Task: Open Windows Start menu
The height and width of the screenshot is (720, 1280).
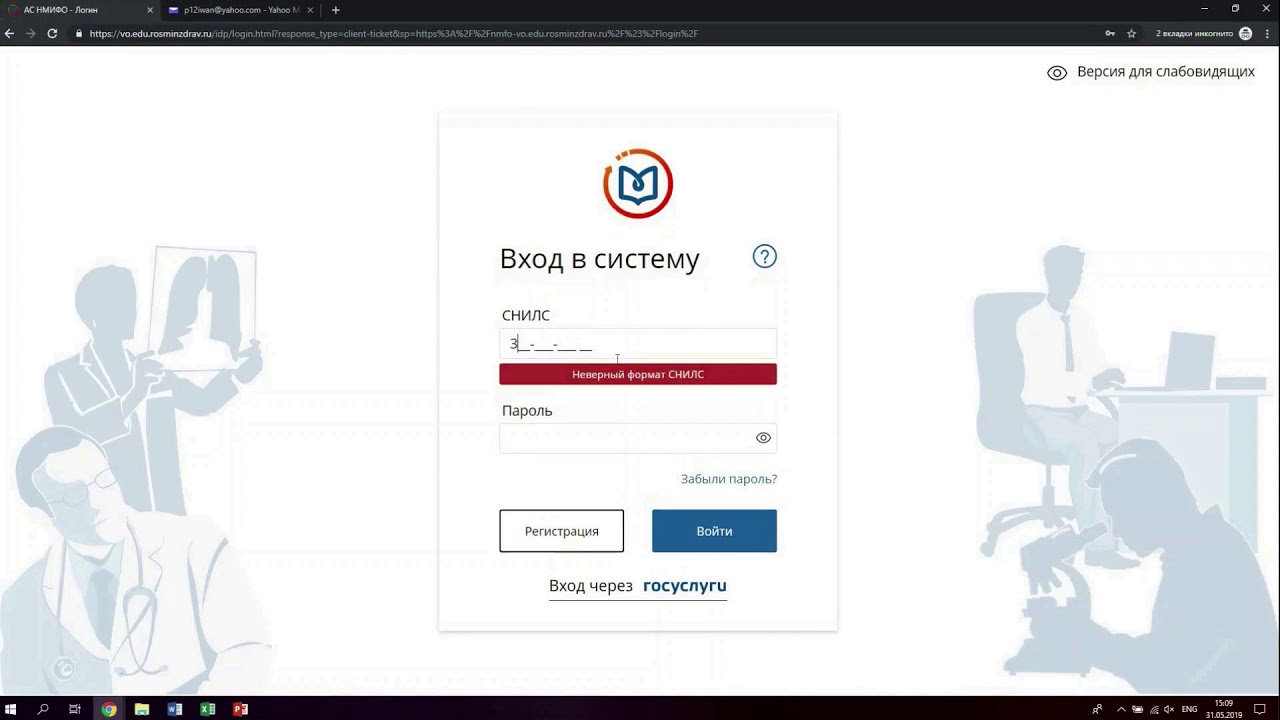Action: [x=11, y=709]
